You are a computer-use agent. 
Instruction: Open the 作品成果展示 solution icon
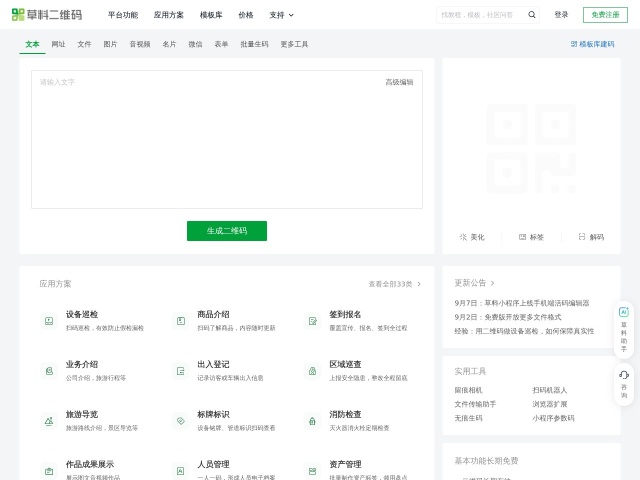coord(49,471)
